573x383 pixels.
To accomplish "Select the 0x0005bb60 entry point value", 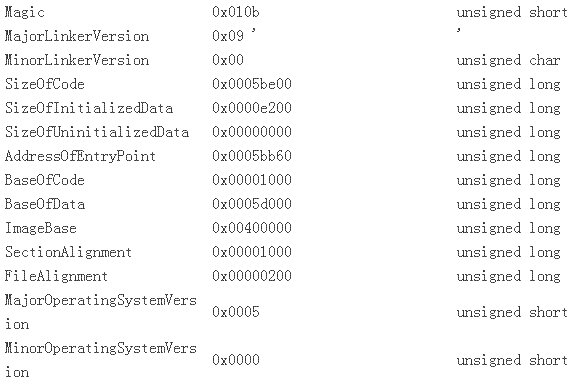I will [252, 156].
